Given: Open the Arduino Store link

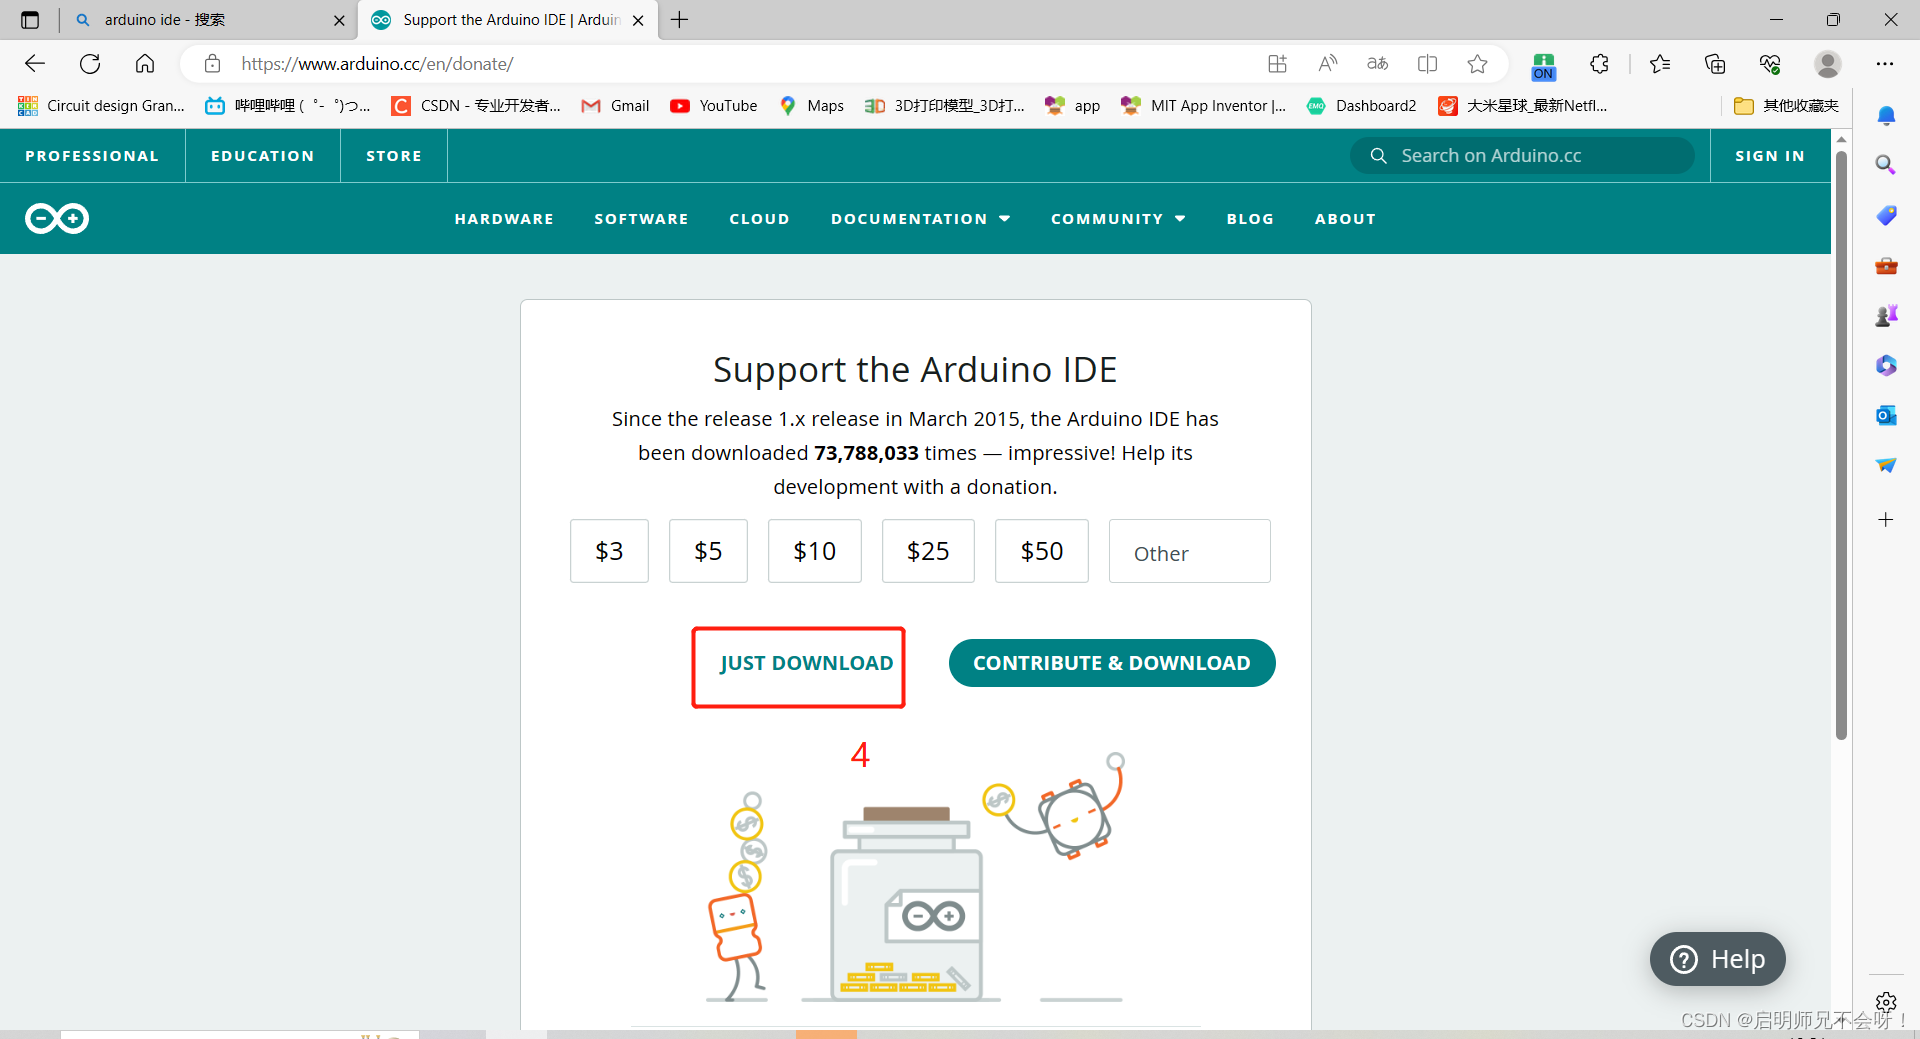Looking at the screenshot, I should coord(394,156).
